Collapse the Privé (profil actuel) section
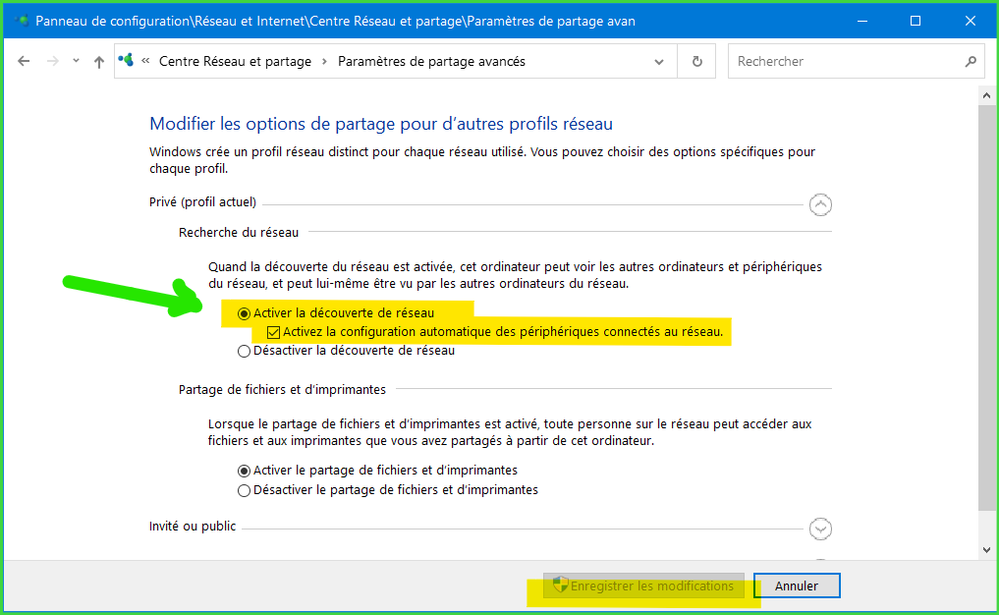 820,205
